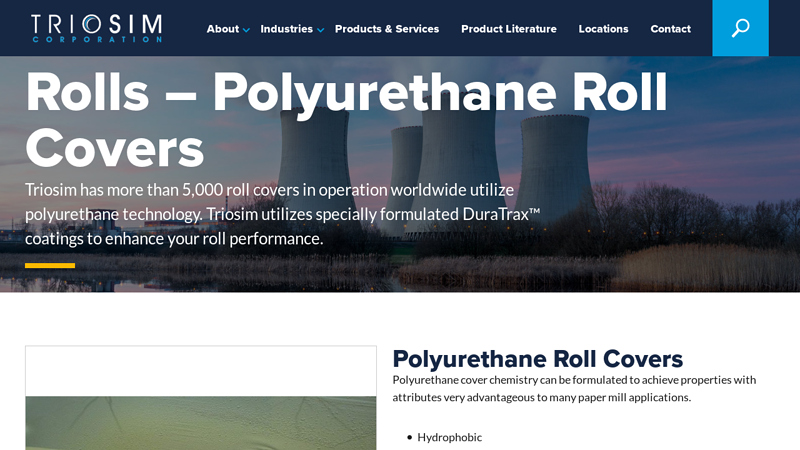800x450 pixels.
Task: Go to Contact page
Action: pyautogui.click(x=670, y=29)
